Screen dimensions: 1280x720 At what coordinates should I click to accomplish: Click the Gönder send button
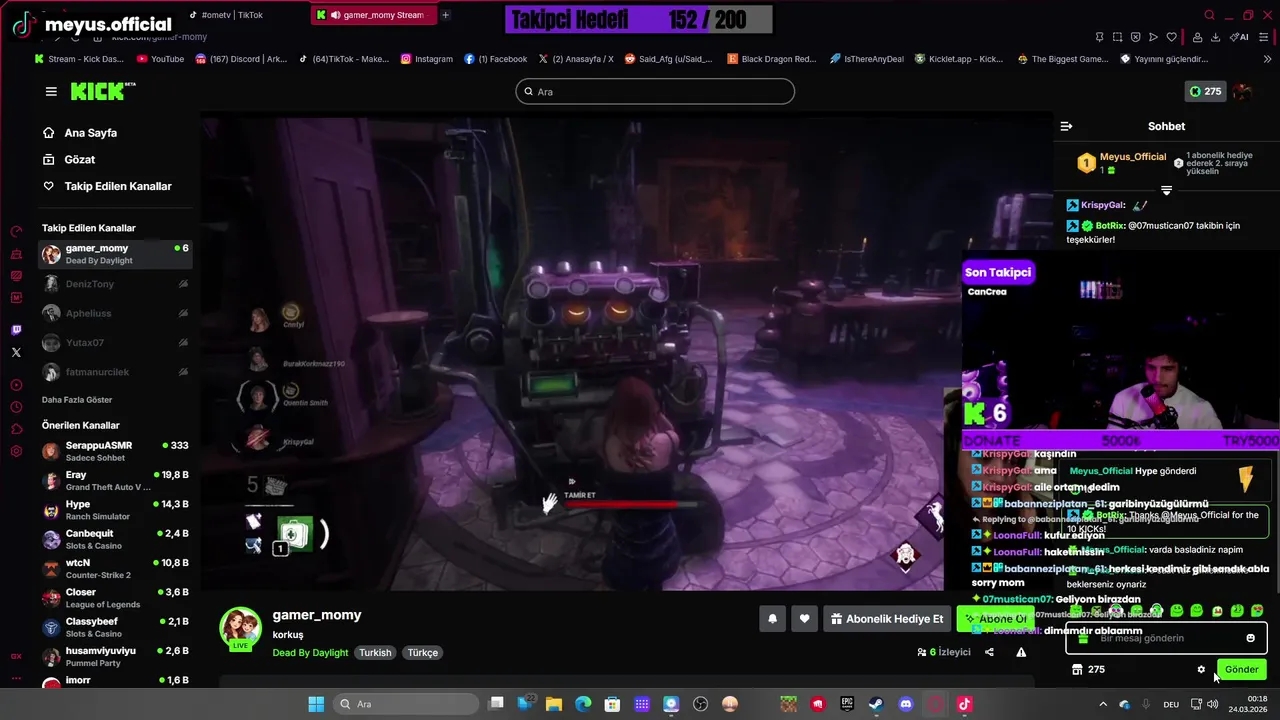(x=1241, y=670)
